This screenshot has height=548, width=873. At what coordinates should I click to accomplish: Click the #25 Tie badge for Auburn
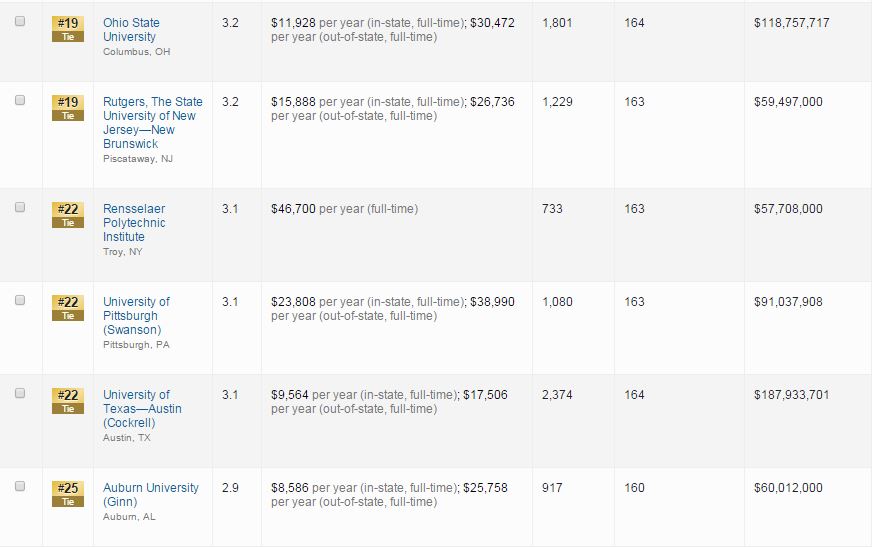point(68,494)
